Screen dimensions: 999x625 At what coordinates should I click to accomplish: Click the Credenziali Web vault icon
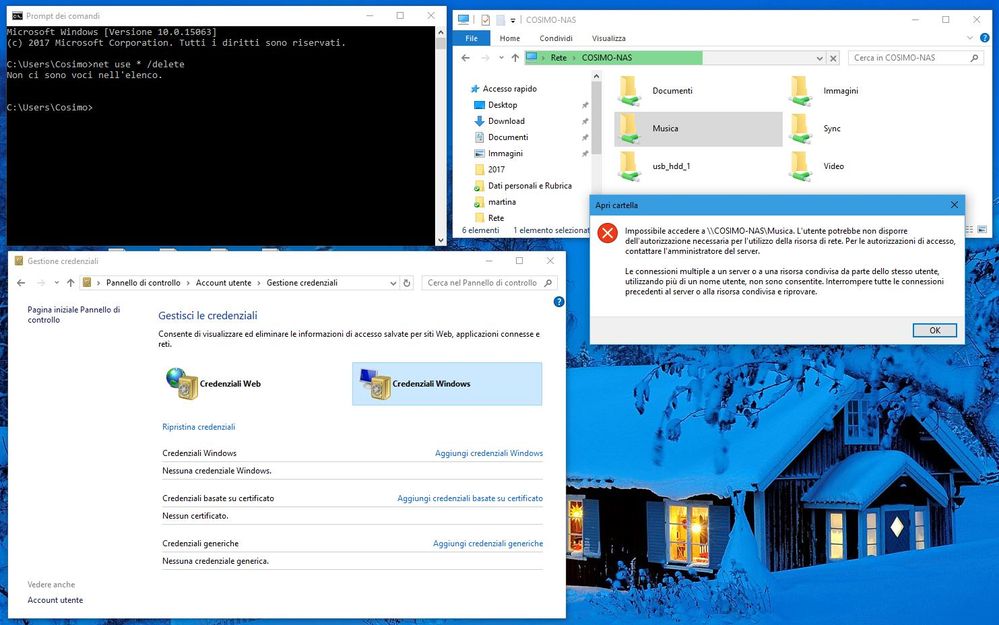(x=178, y=383)
